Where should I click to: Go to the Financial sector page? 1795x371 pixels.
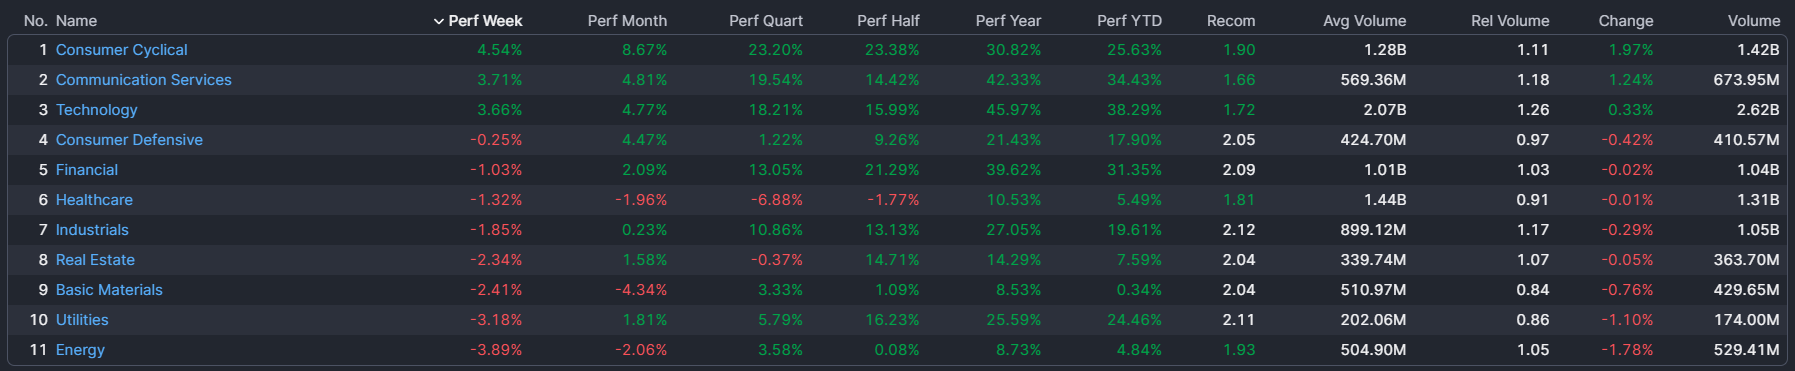(86, 170)
